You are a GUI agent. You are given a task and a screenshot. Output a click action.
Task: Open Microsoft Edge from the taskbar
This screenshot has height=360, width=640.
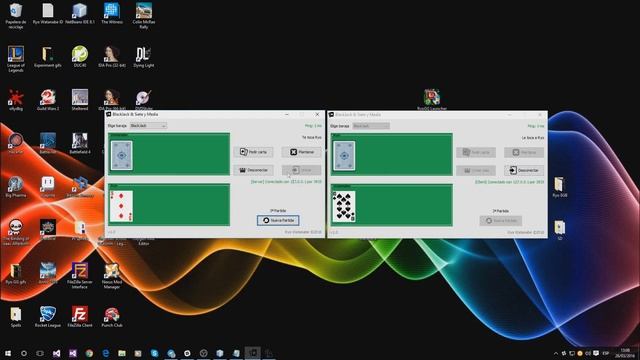point(106,353)
